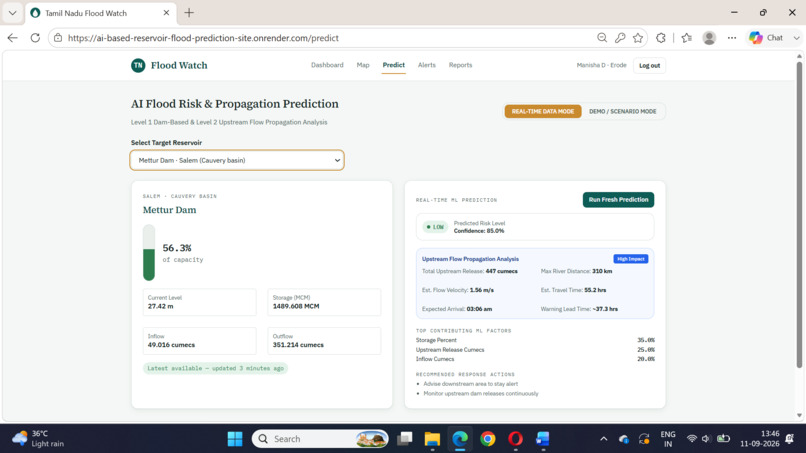Launch Google Chrome from the taskbar
Viewport: 806px width, 453px height.
487,439
